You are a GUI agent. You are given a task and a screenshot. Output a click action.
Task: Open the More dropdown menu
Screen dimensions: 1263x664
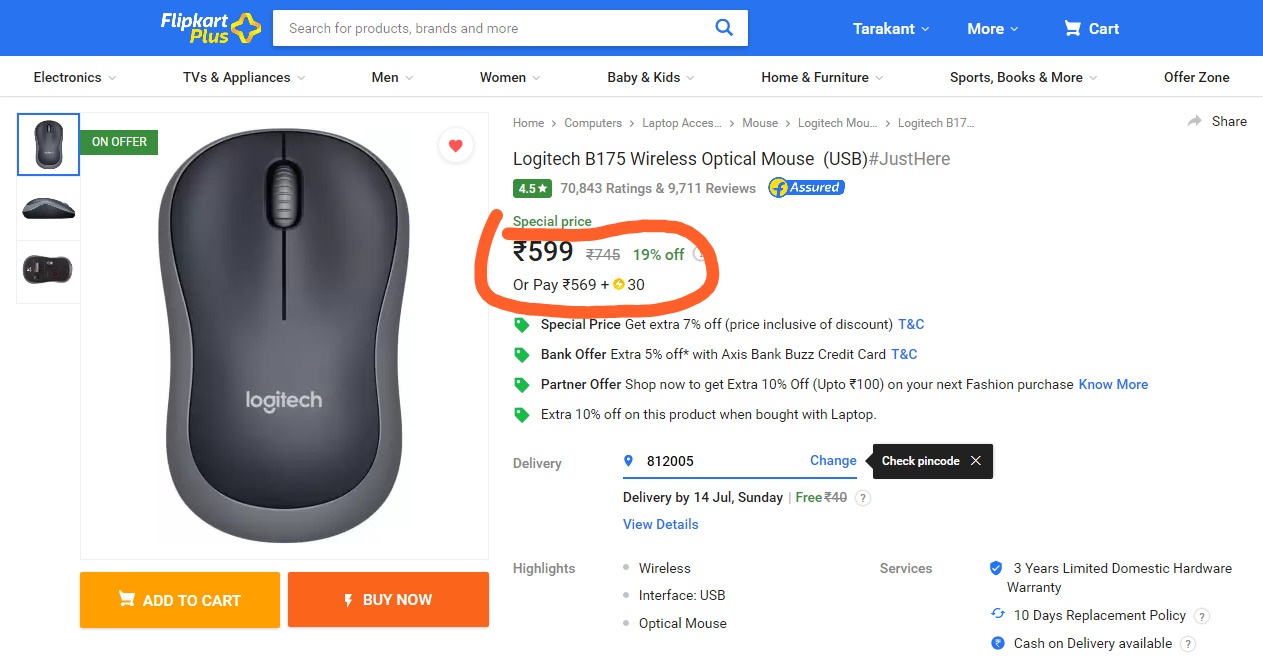[992, 29]
